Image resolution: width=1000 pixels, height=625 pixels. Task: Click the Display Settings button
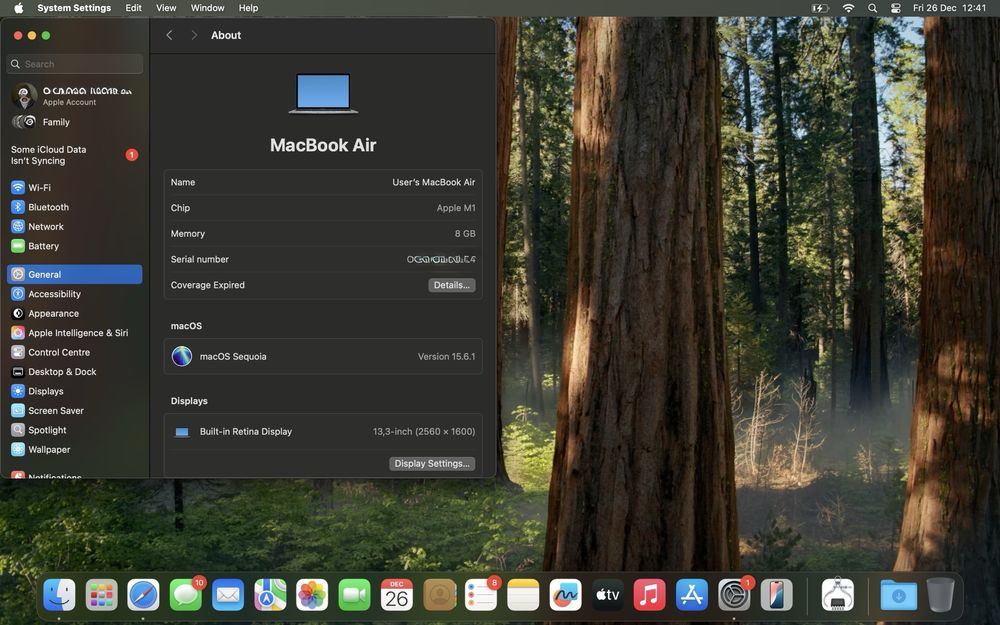click(432, 464)
